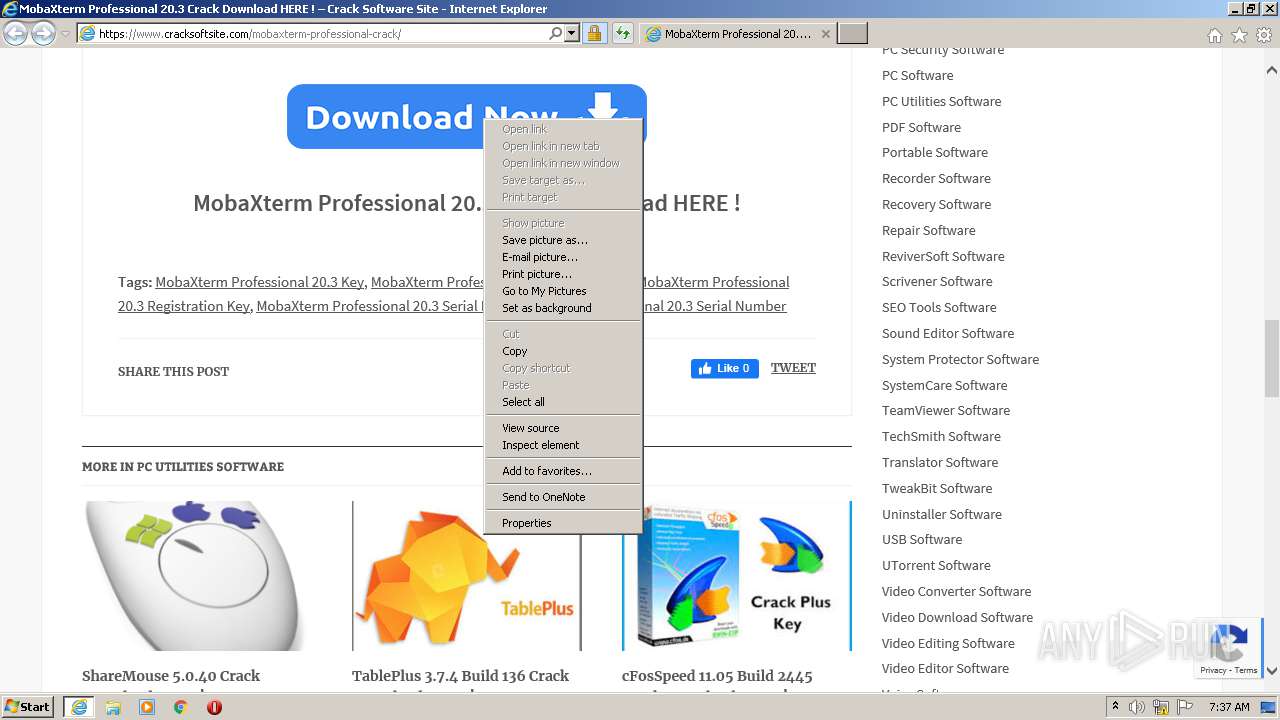Open the 'System Protector Software' category link

[960, 359]
